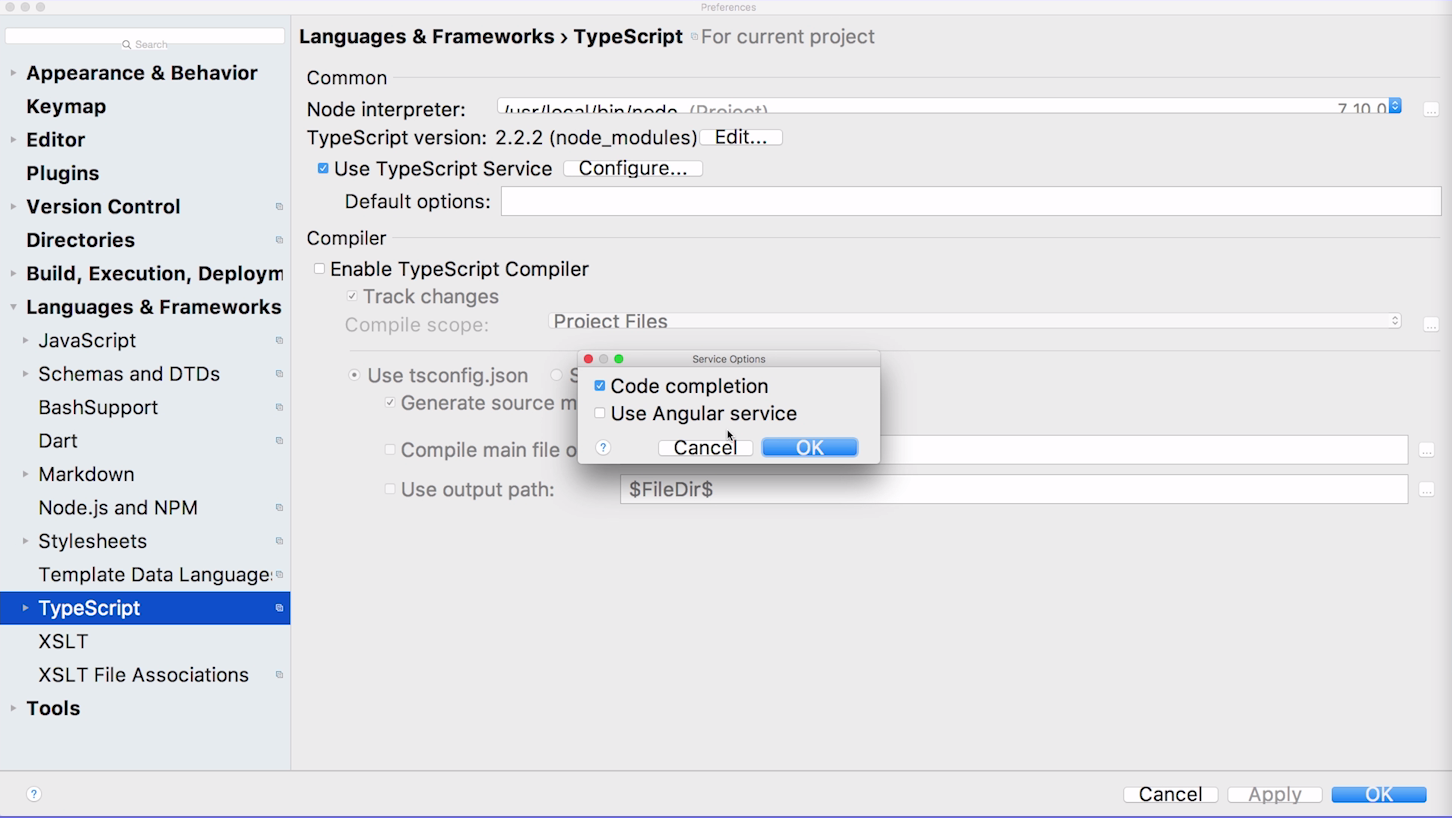Click project-level icon on TypeScript row
1452x818 pixels.
279,609
